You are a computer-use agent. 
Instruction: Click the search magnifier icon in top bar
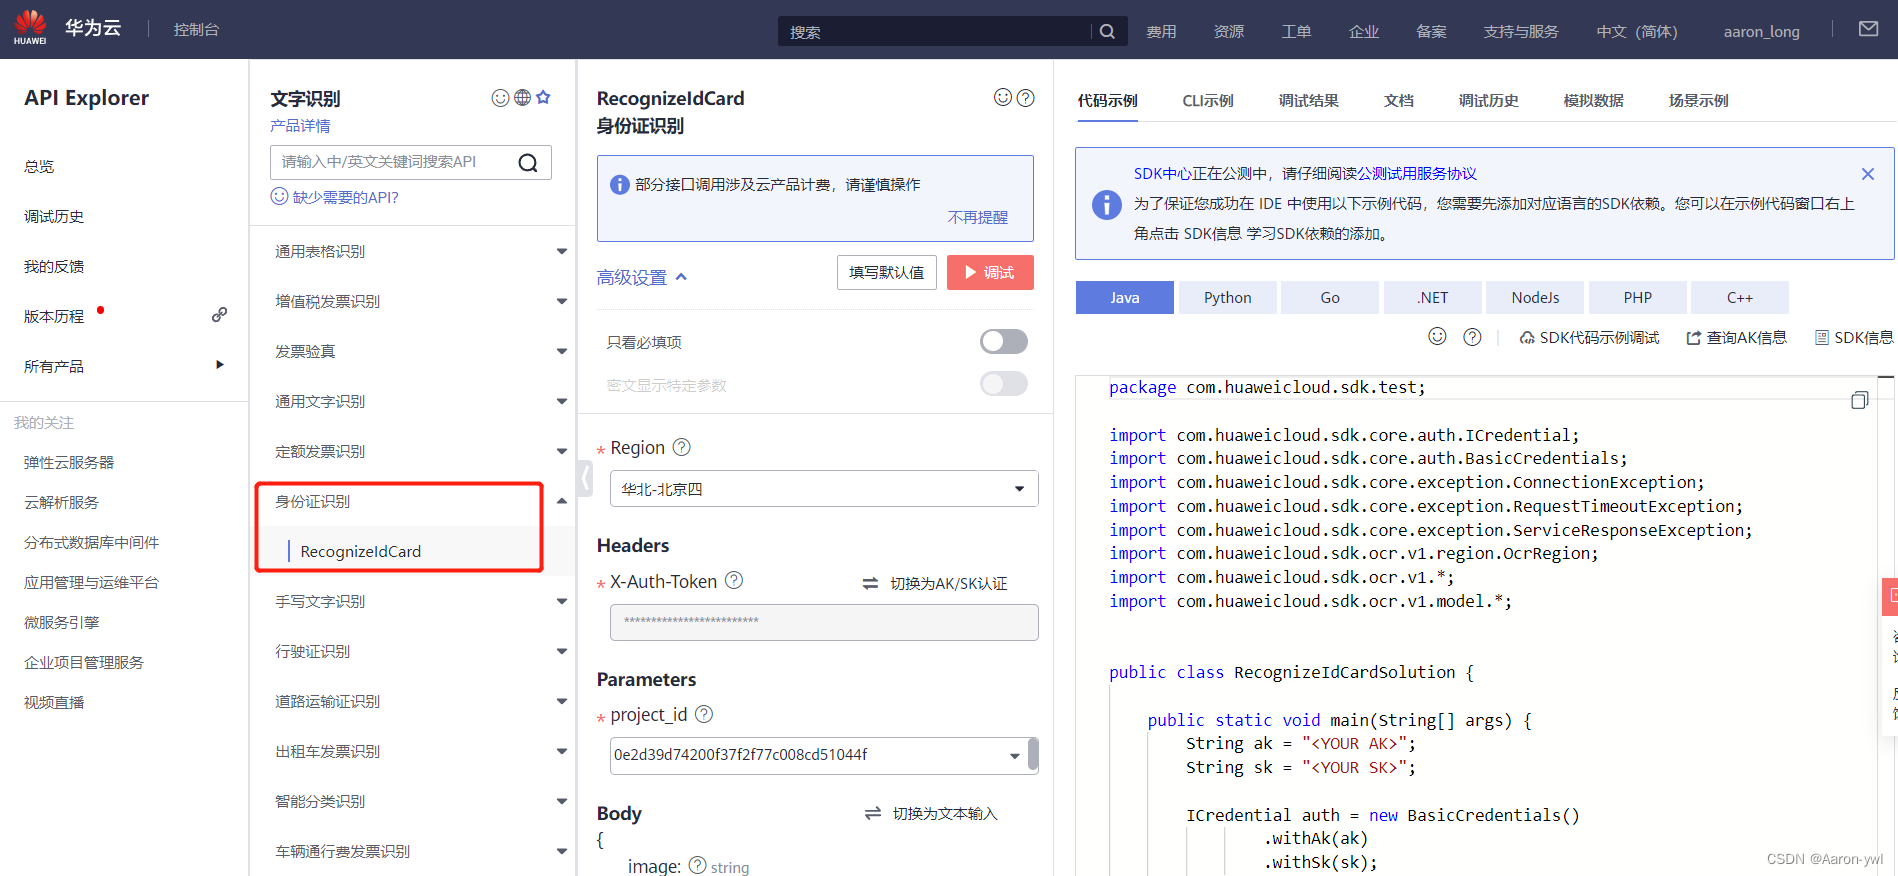[x=1107, y=31]
